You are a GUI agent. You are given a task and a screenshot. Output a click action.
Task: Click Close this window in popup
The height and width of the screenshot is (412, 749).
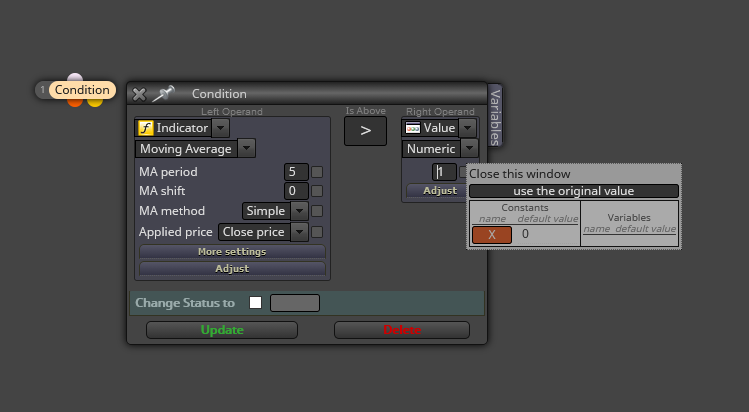520,174
